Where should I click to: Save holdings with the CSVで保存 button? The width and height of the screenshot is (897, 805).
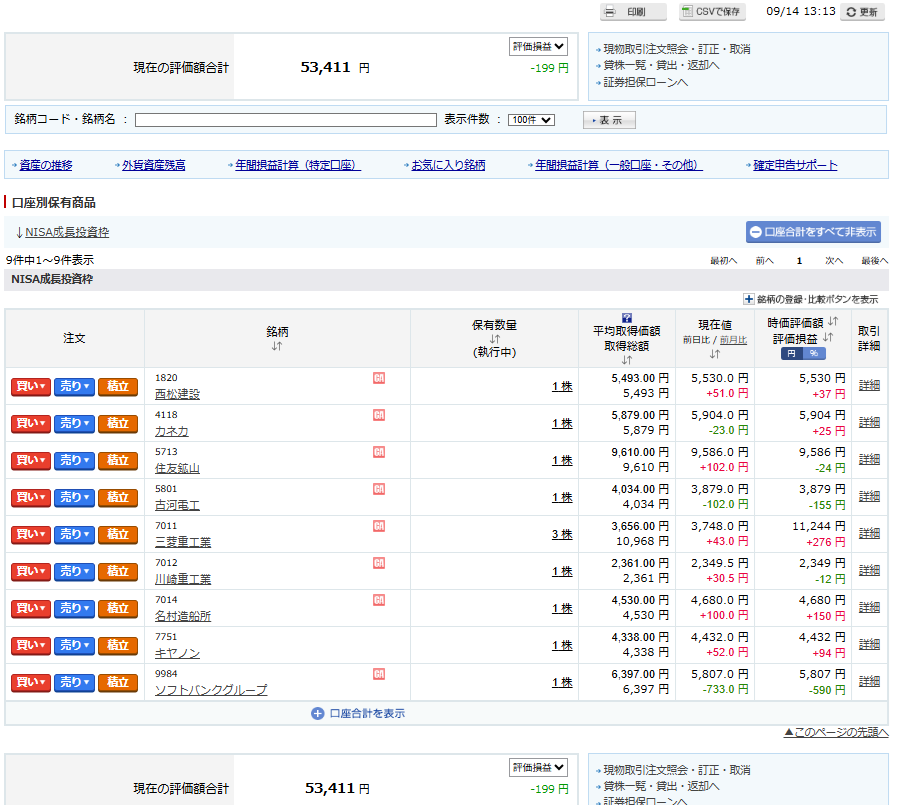712,12
